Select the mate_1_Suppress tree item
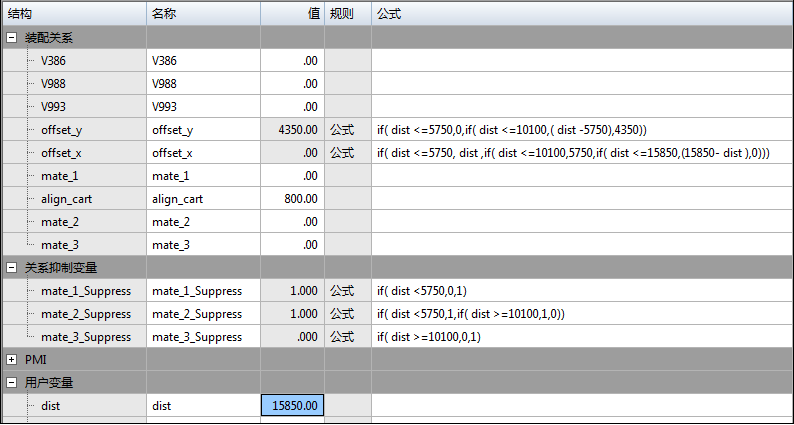794x425 pixels. coord(85,291)
